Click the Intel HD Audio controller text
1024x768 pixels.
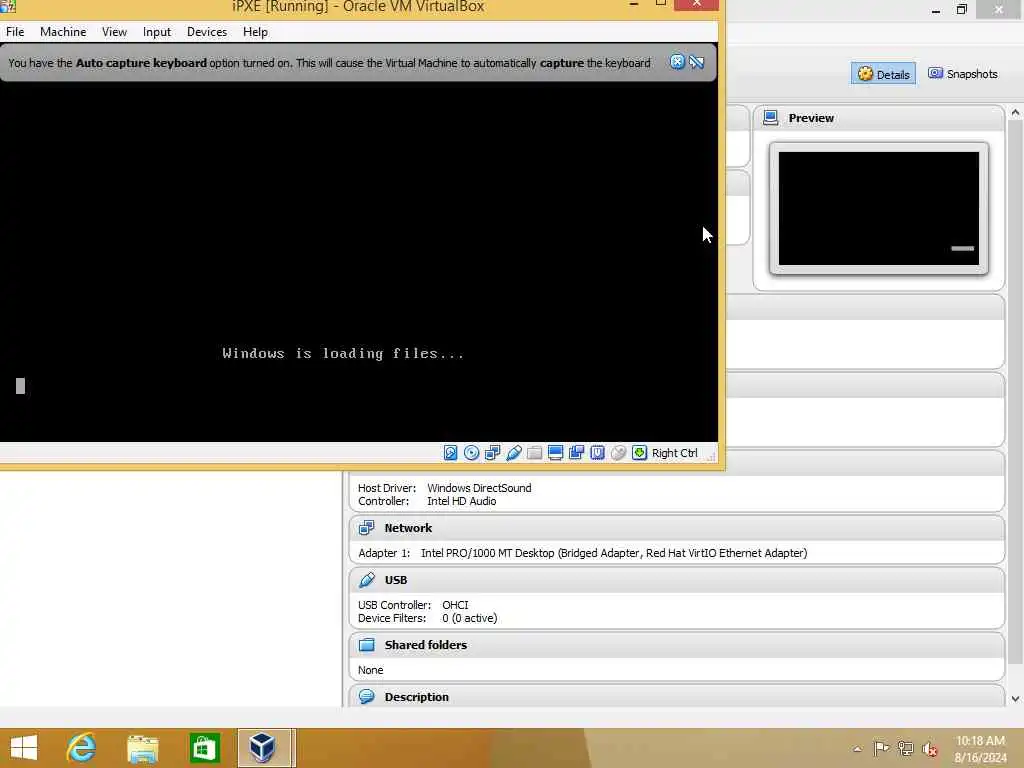coord(462,502)
